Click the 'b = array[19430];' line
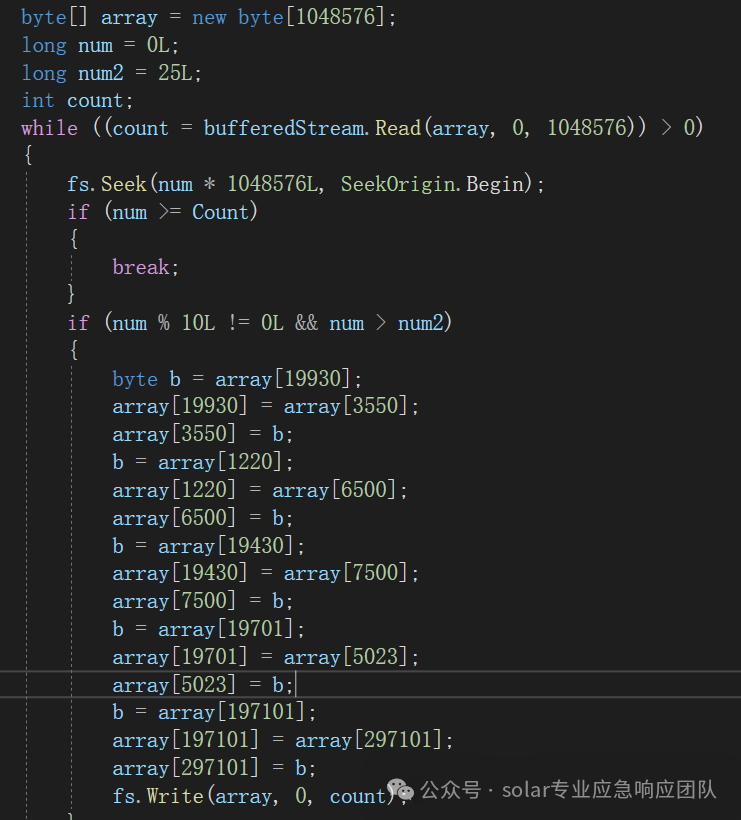The height and width of the screenshot is (820, 741). (x=208, y=545)
